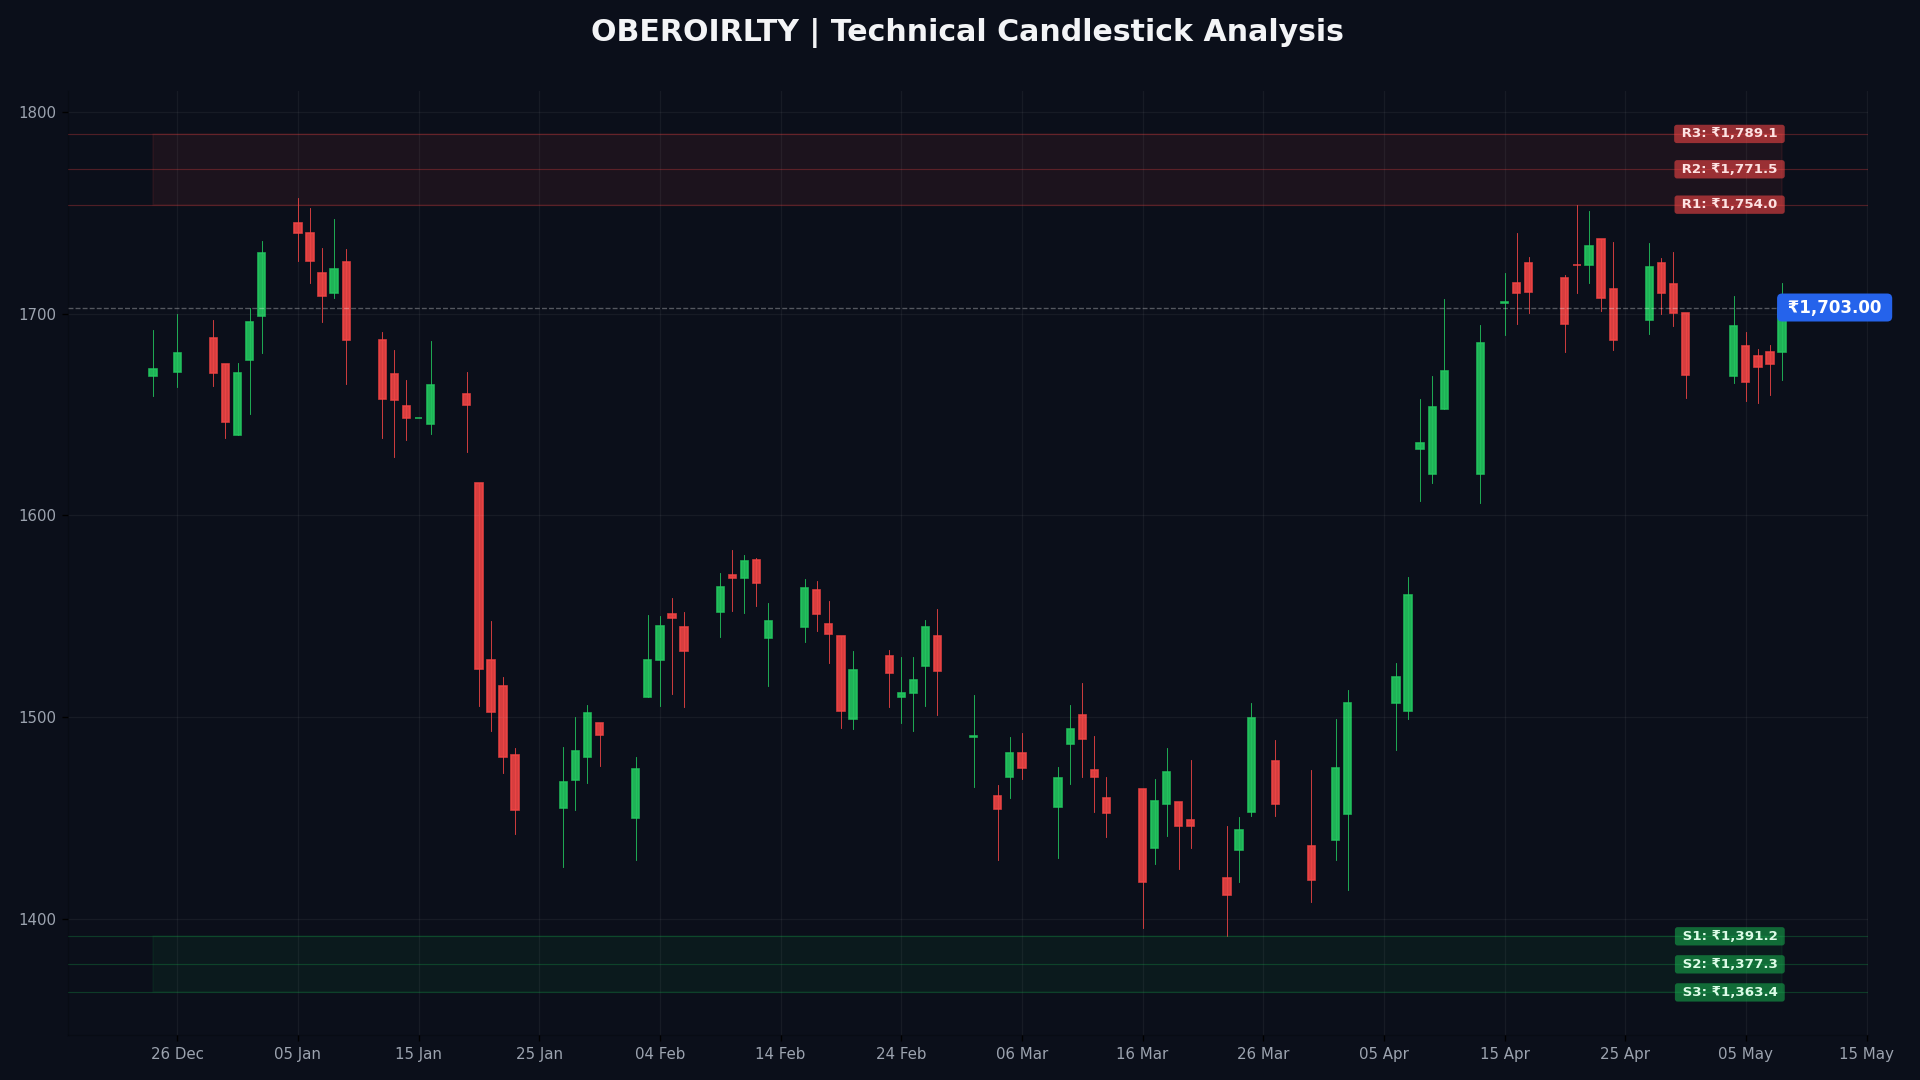Click the 25 Jan date label
This screenshot has height=1080, width=1920.
coord(539,1054)
